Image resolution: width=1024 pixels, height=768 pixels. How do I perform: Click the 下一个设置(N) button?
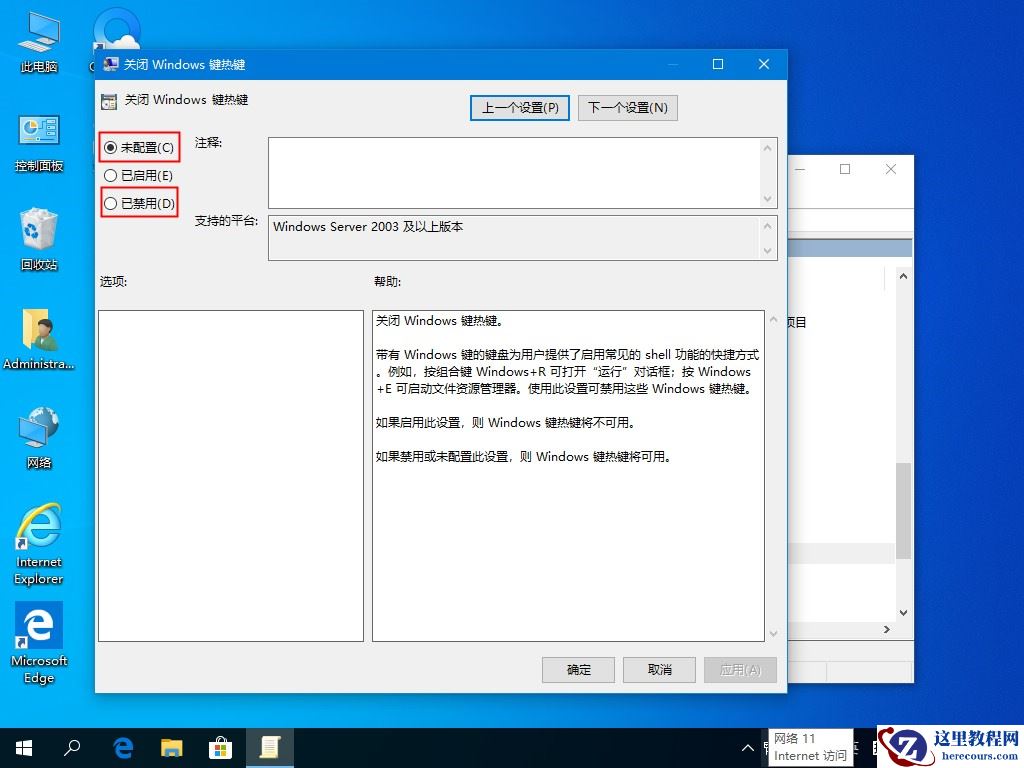(627, 107)
